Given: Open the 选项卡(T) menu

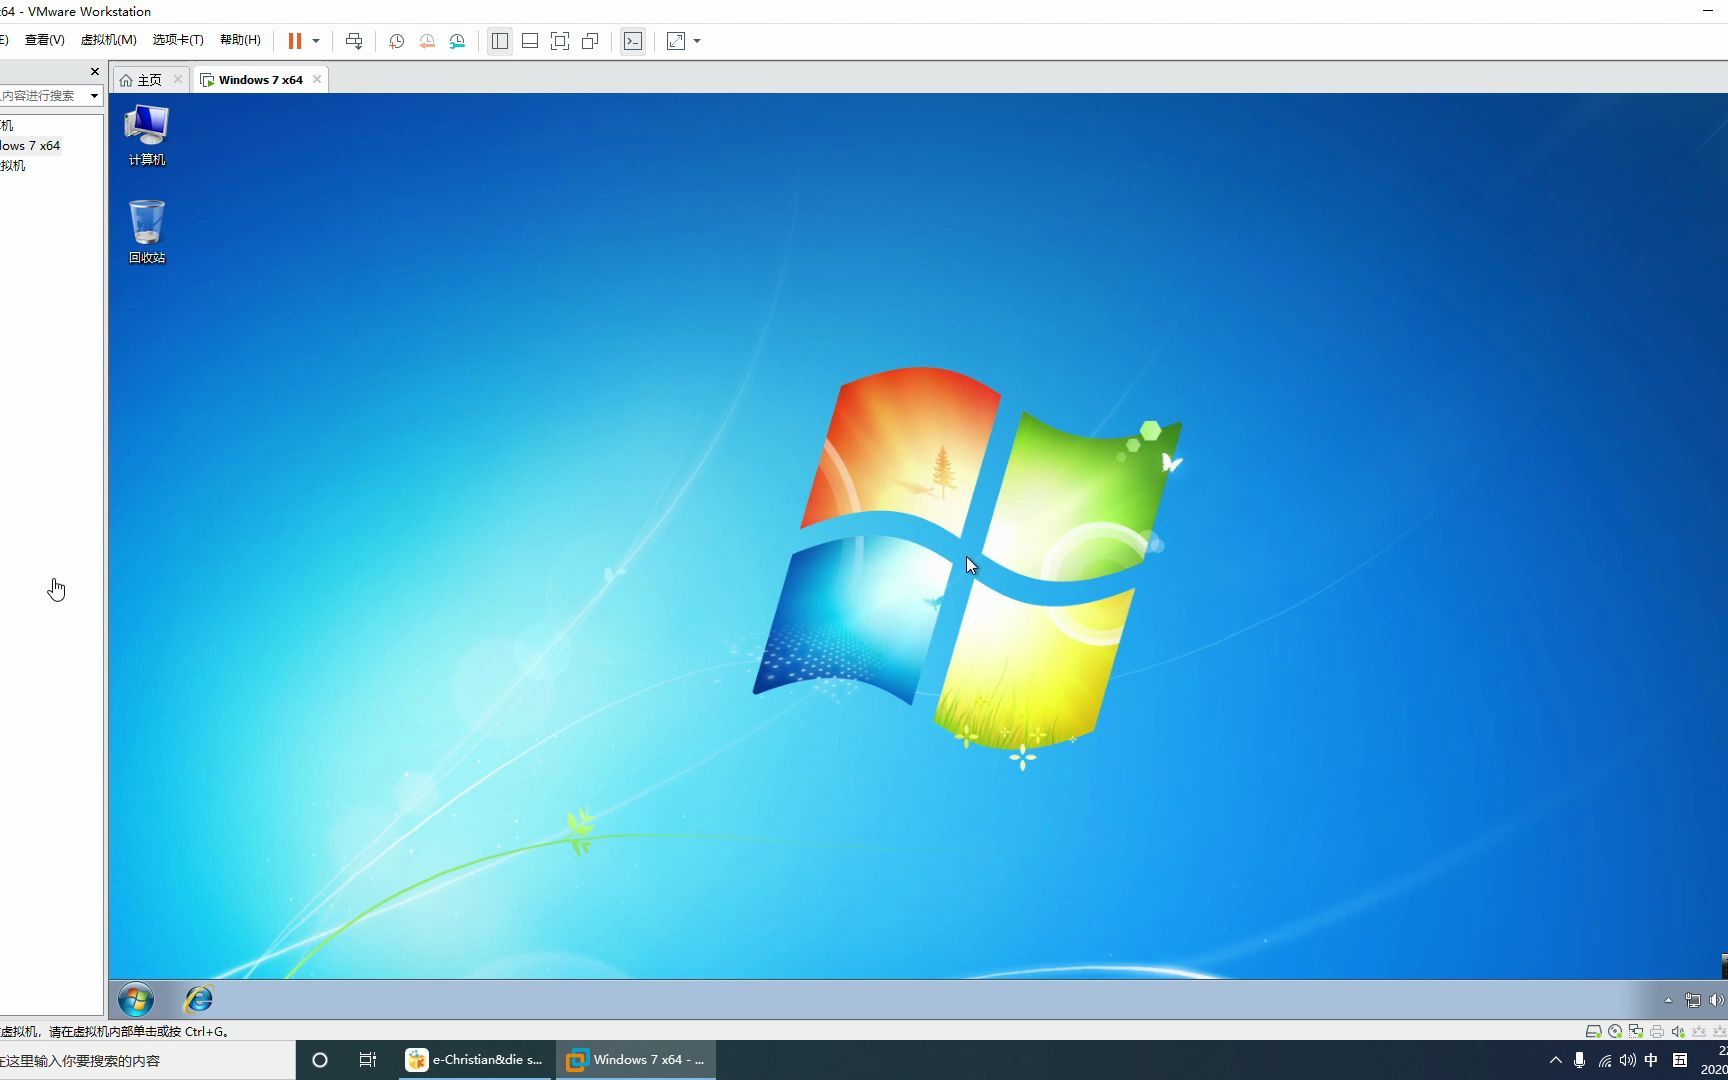Looking at the screenshot, I should click(178, 40).
